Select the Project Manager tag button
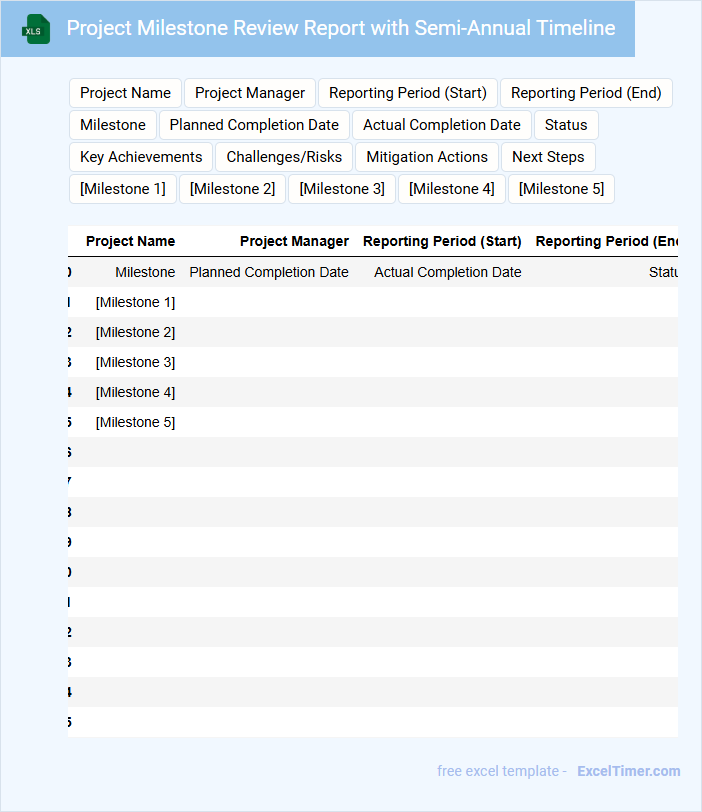The height and width of the screenshot is (812, 702). pos(250,93)
